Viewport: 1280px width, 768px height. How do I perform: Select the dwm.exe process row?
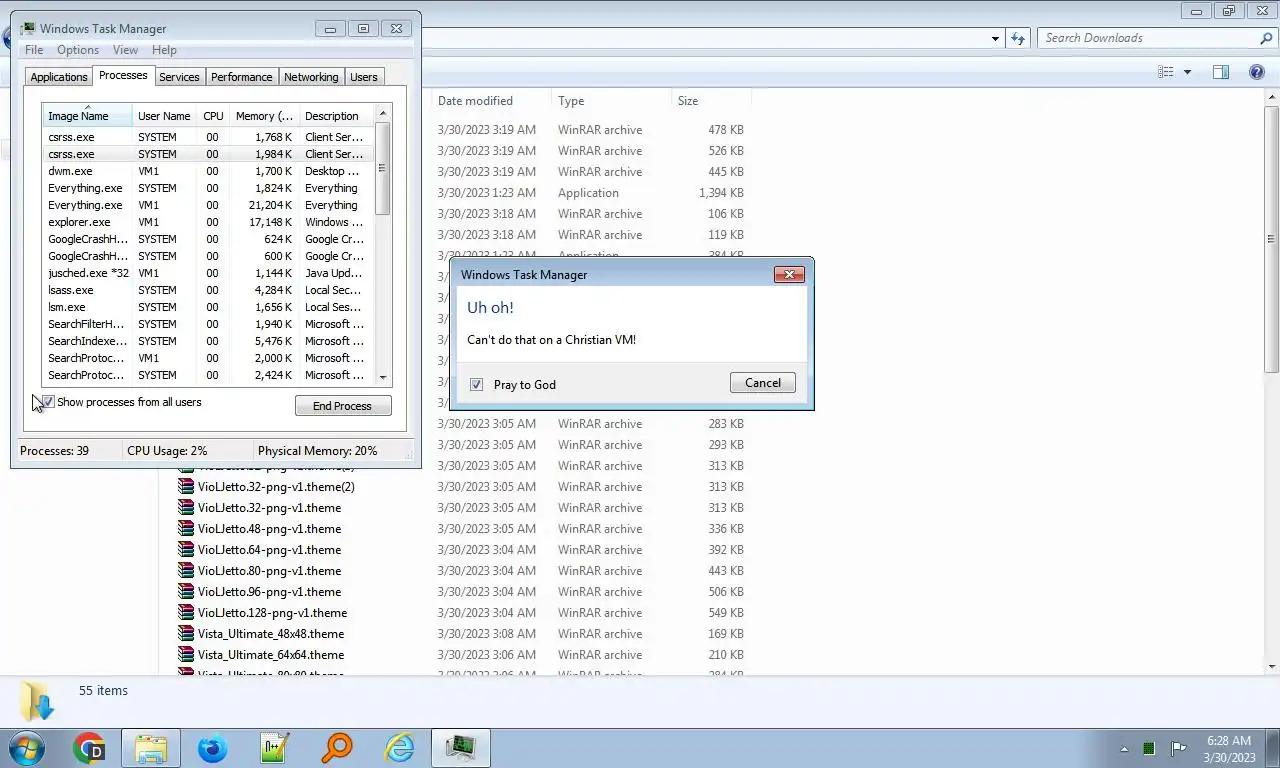pos(208,171)
